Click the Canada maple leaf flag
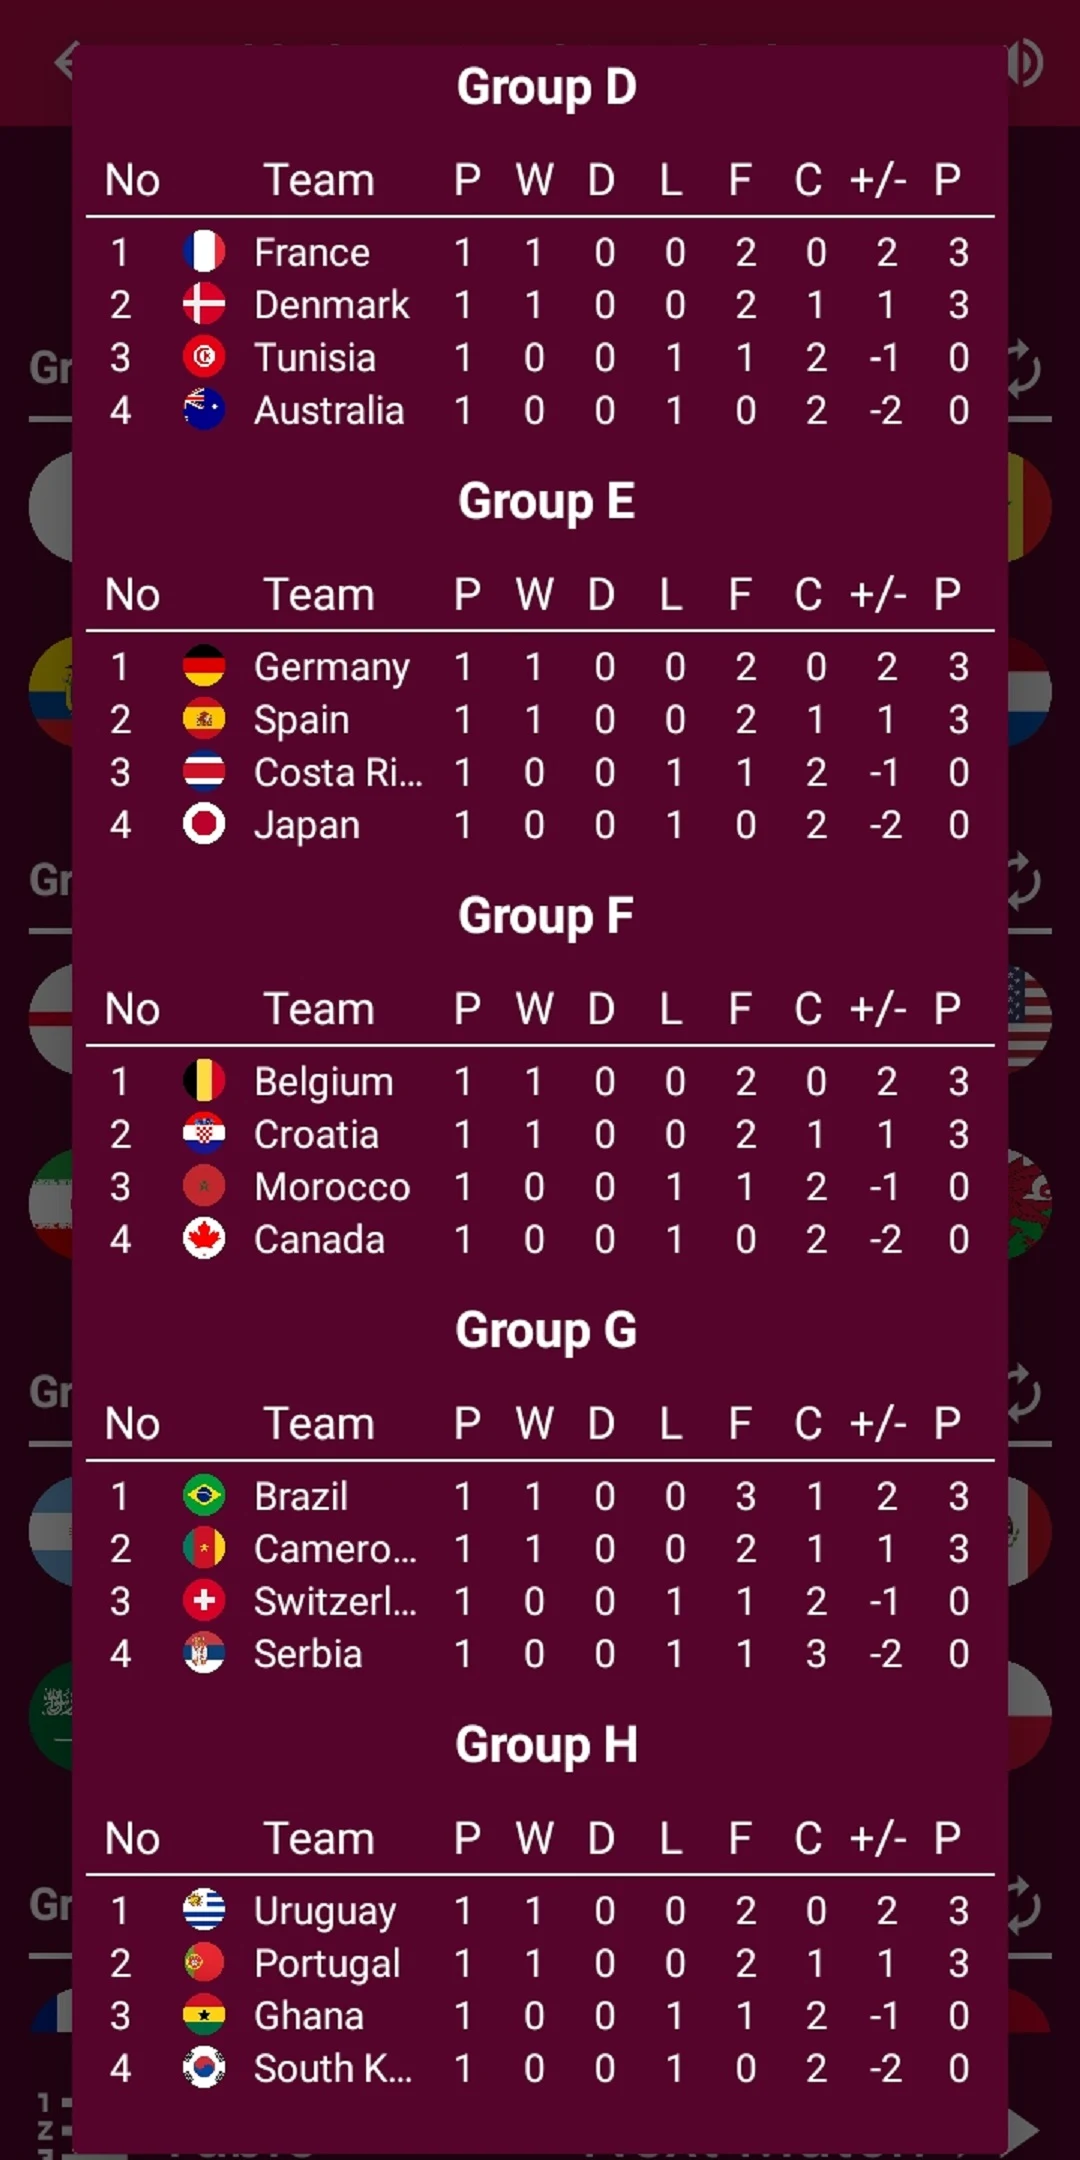The image size is (1080, 2160). [x=204, y=1239]
